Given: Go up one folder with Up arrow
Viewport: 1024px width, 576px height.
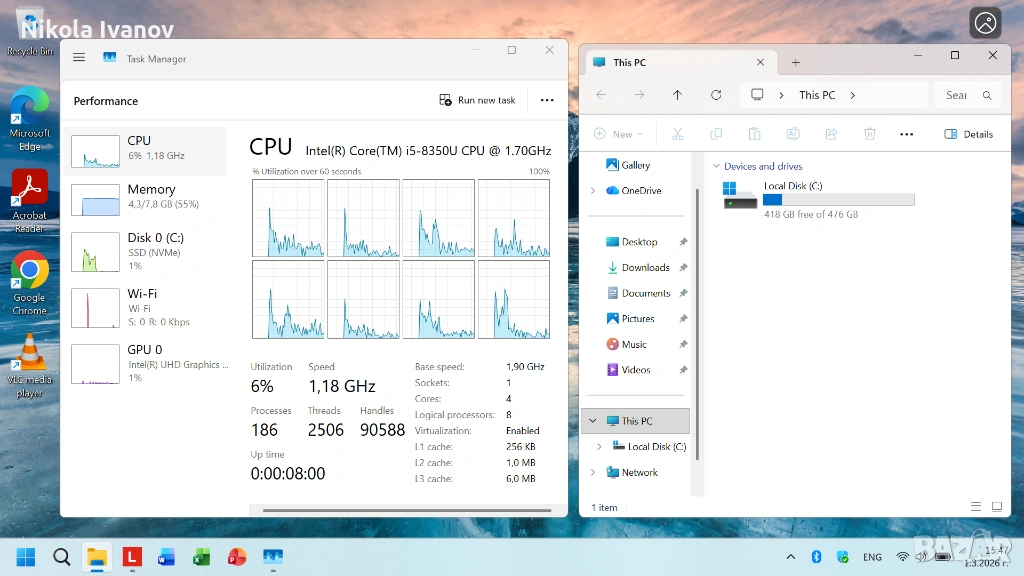Looking at the screenshot, I should (x=677, y=95).
